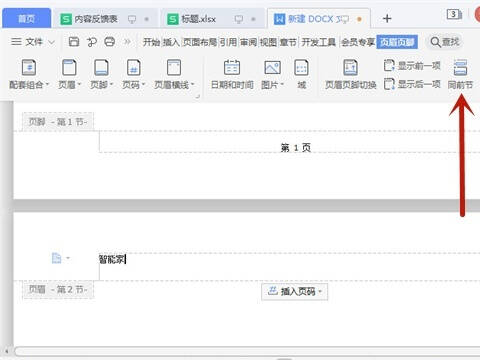Open the 页面布局 ribbon tab

coord(200,42)
